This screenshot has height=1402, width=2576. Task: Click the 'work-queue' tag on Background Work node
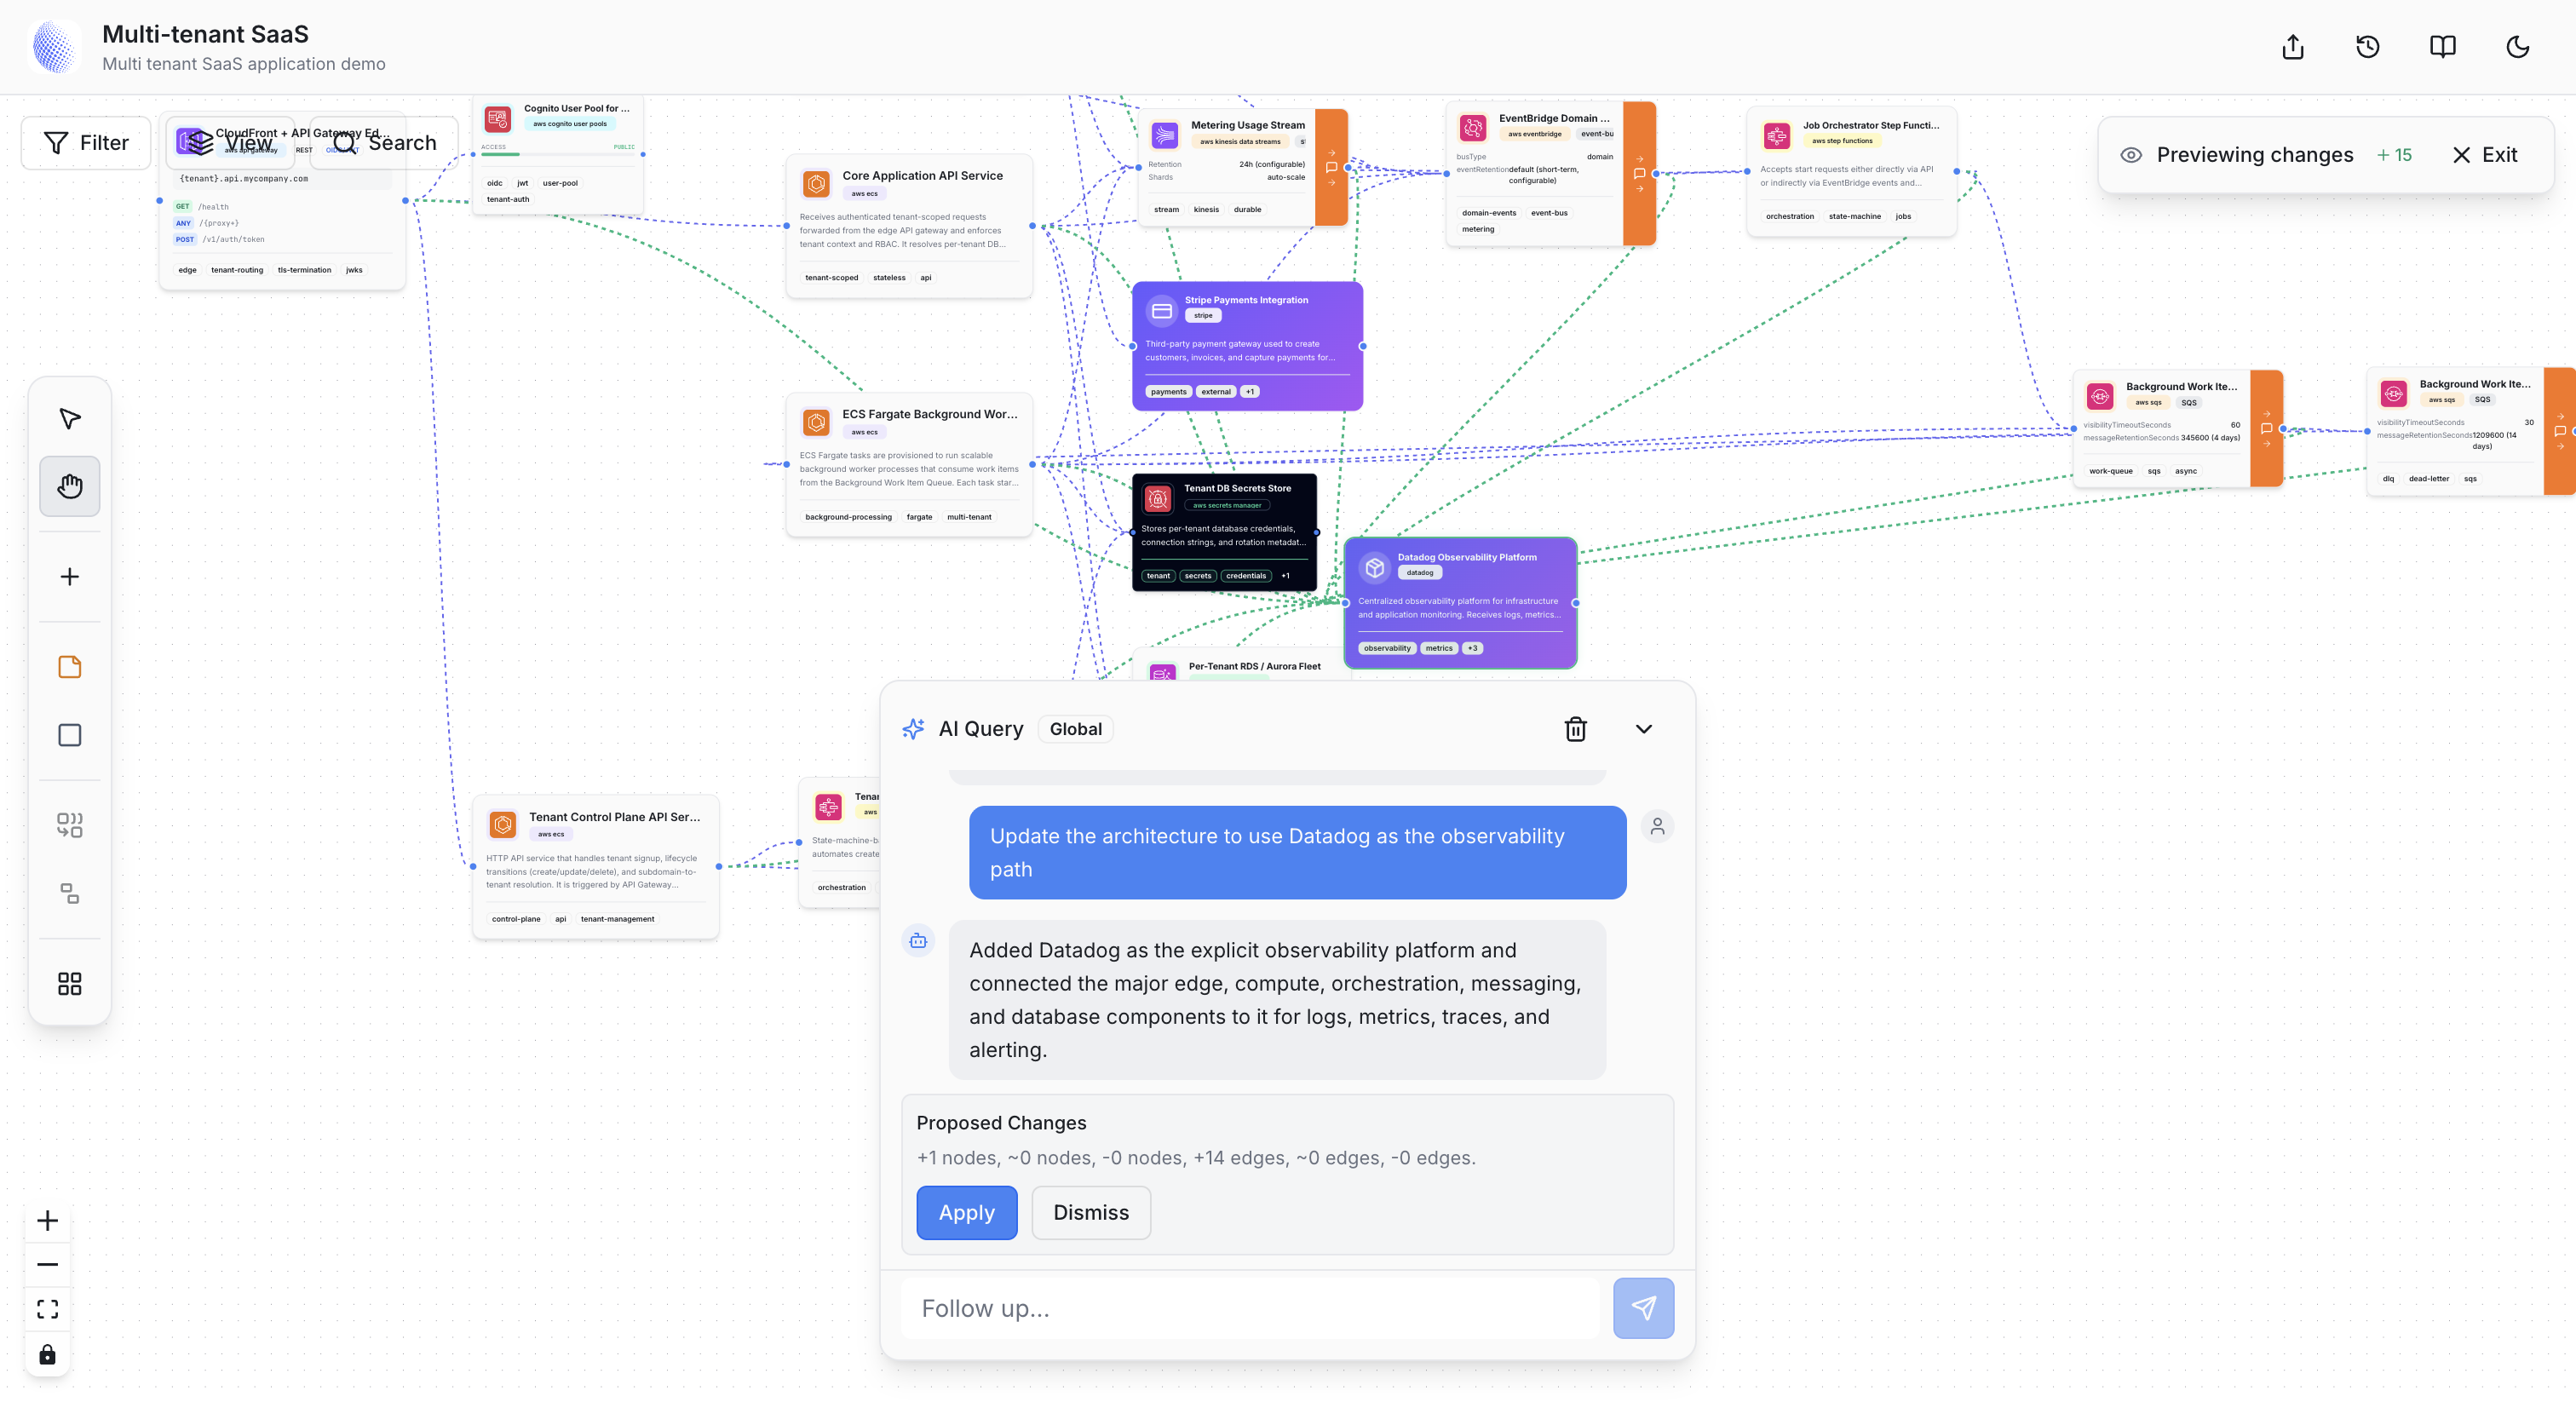[2110, 471]
